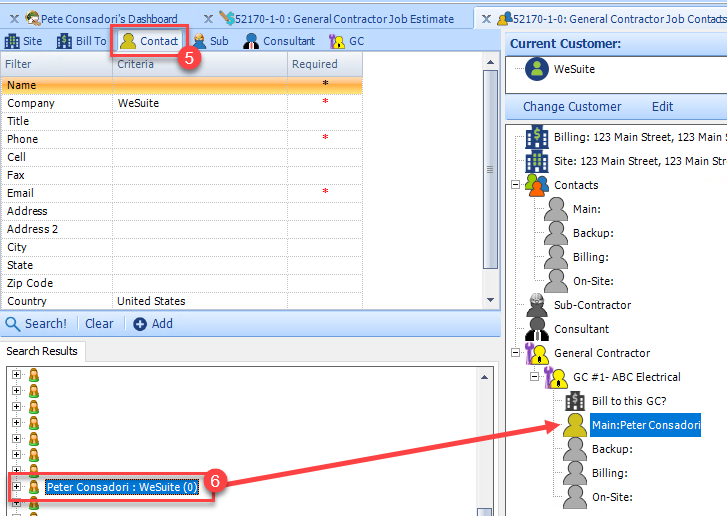Click Change Customer
This screenshot has width=727, height=516.
pyautogui.click(x=572, y=107)
